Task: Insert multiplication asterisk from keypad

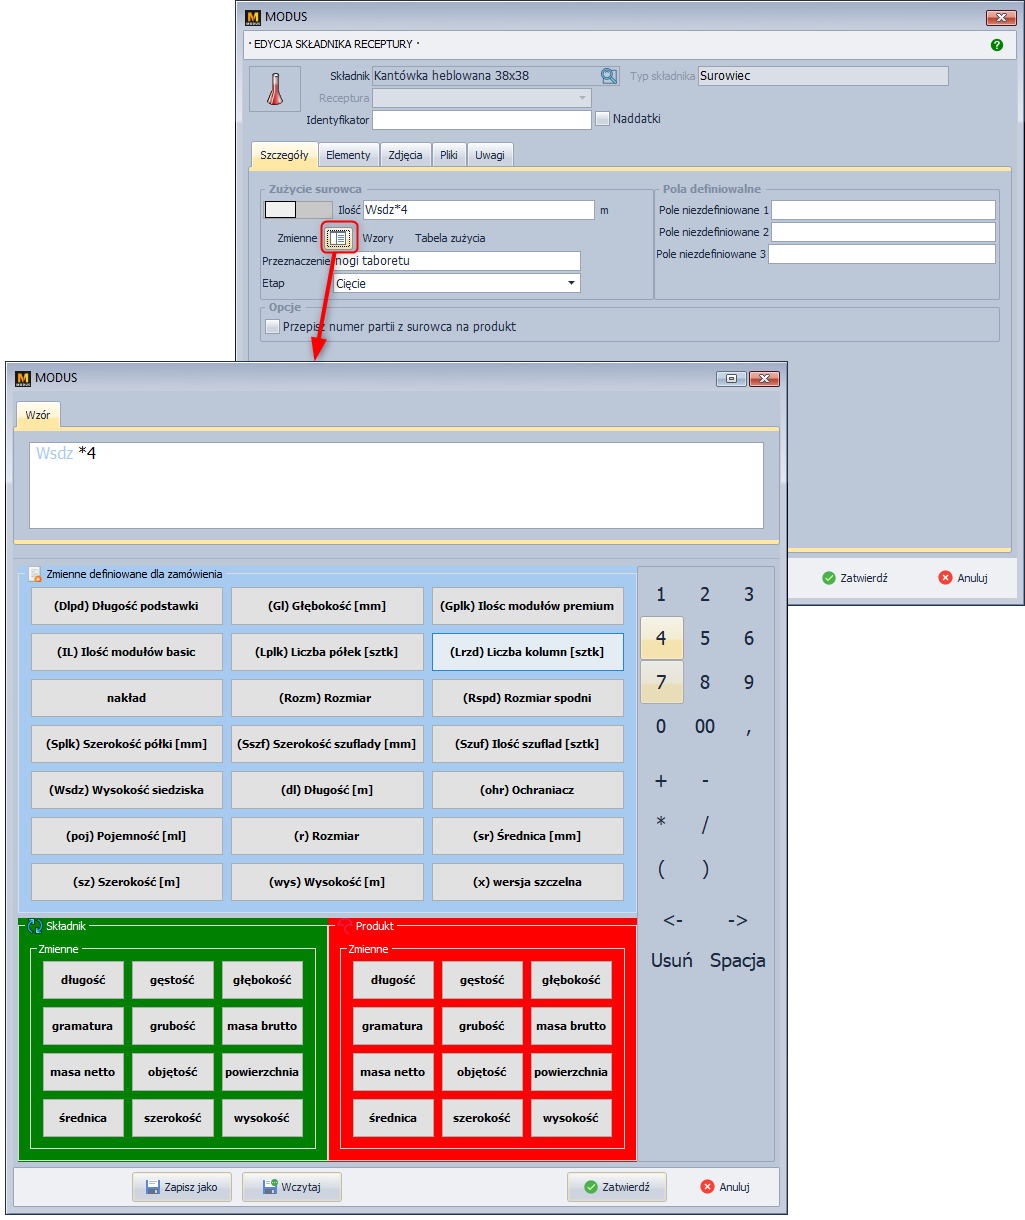Action: tap(661, 824)
